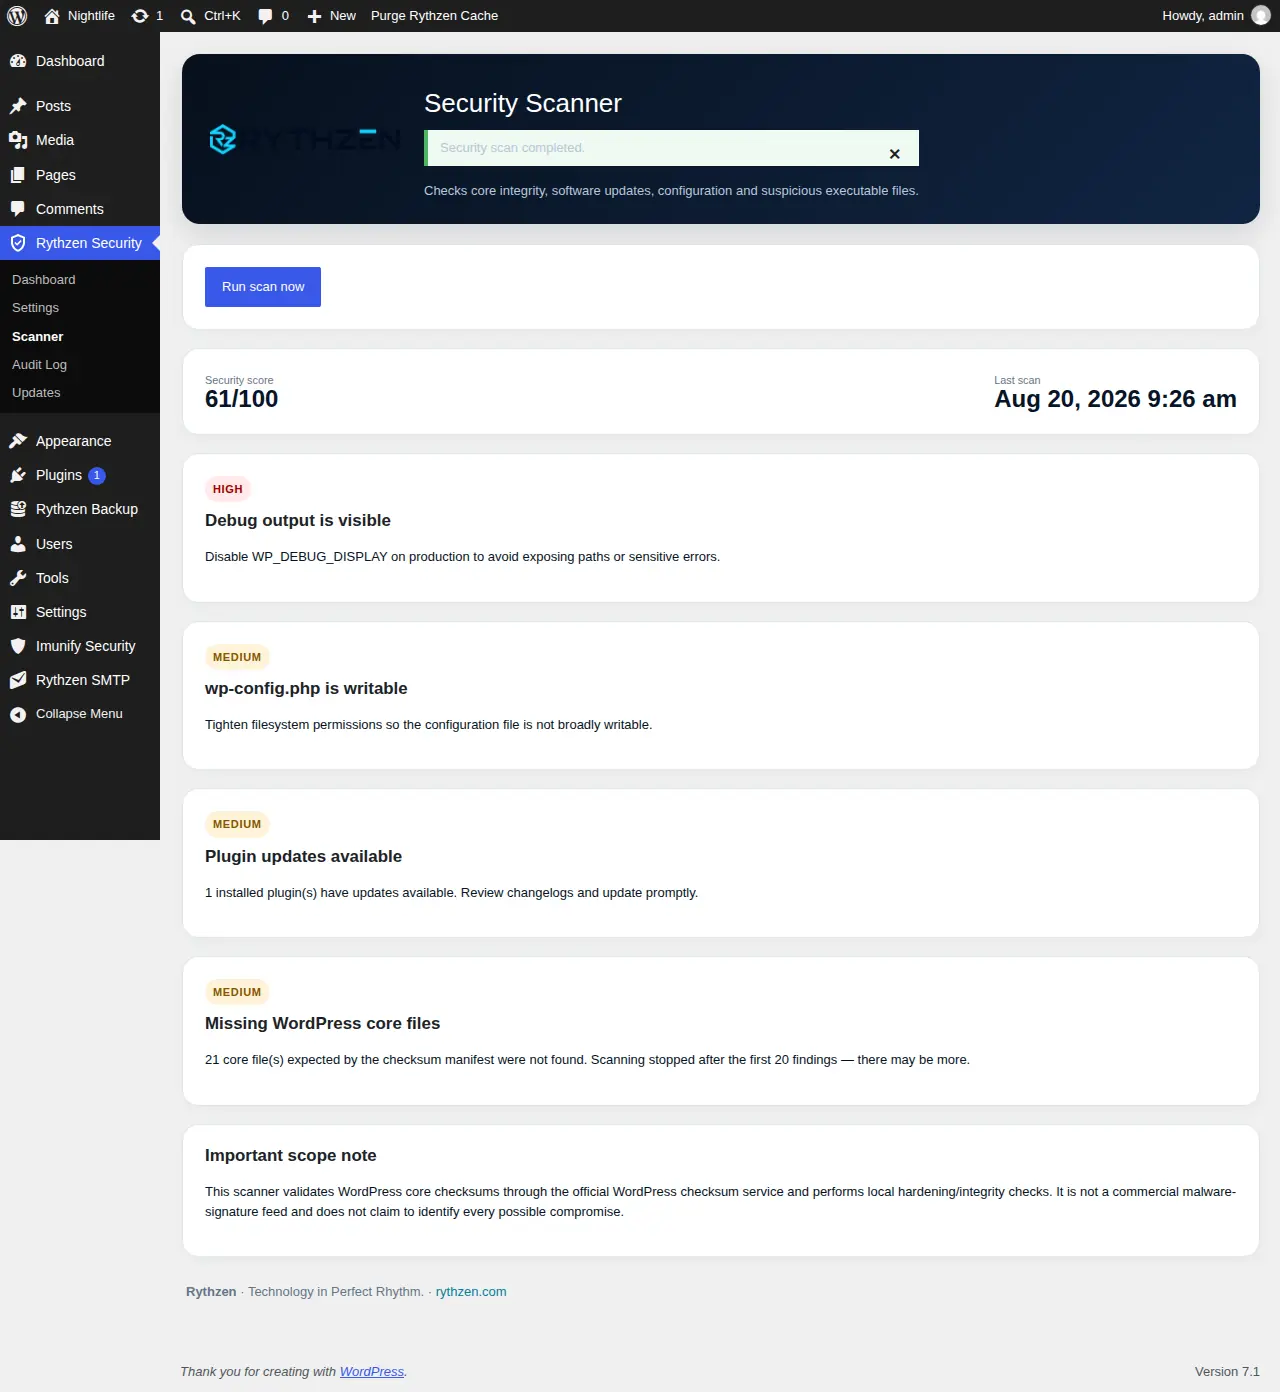Click the 'wp-config.php is writable' heading
1280x1392 pixels.
306,688
